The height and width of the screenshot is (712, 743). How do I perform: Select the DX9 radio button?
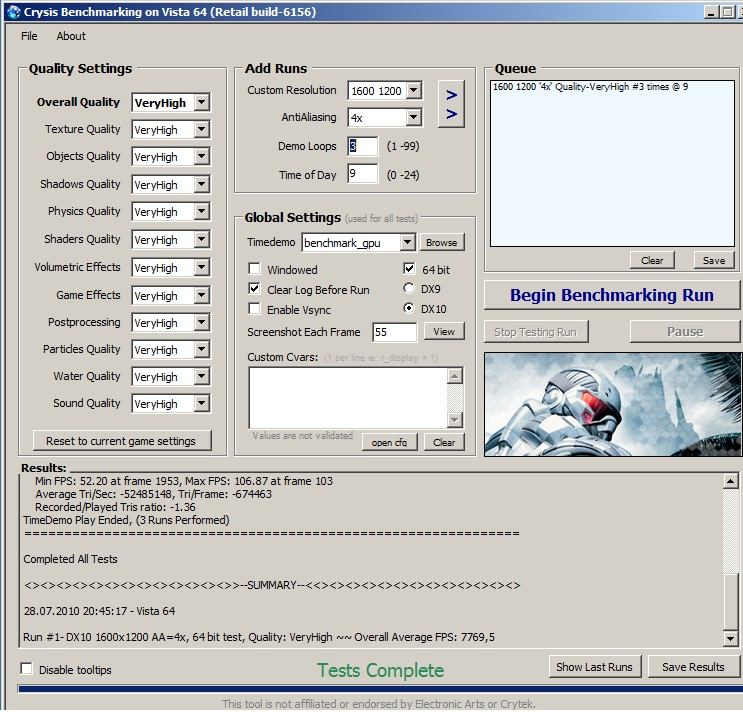409,288
